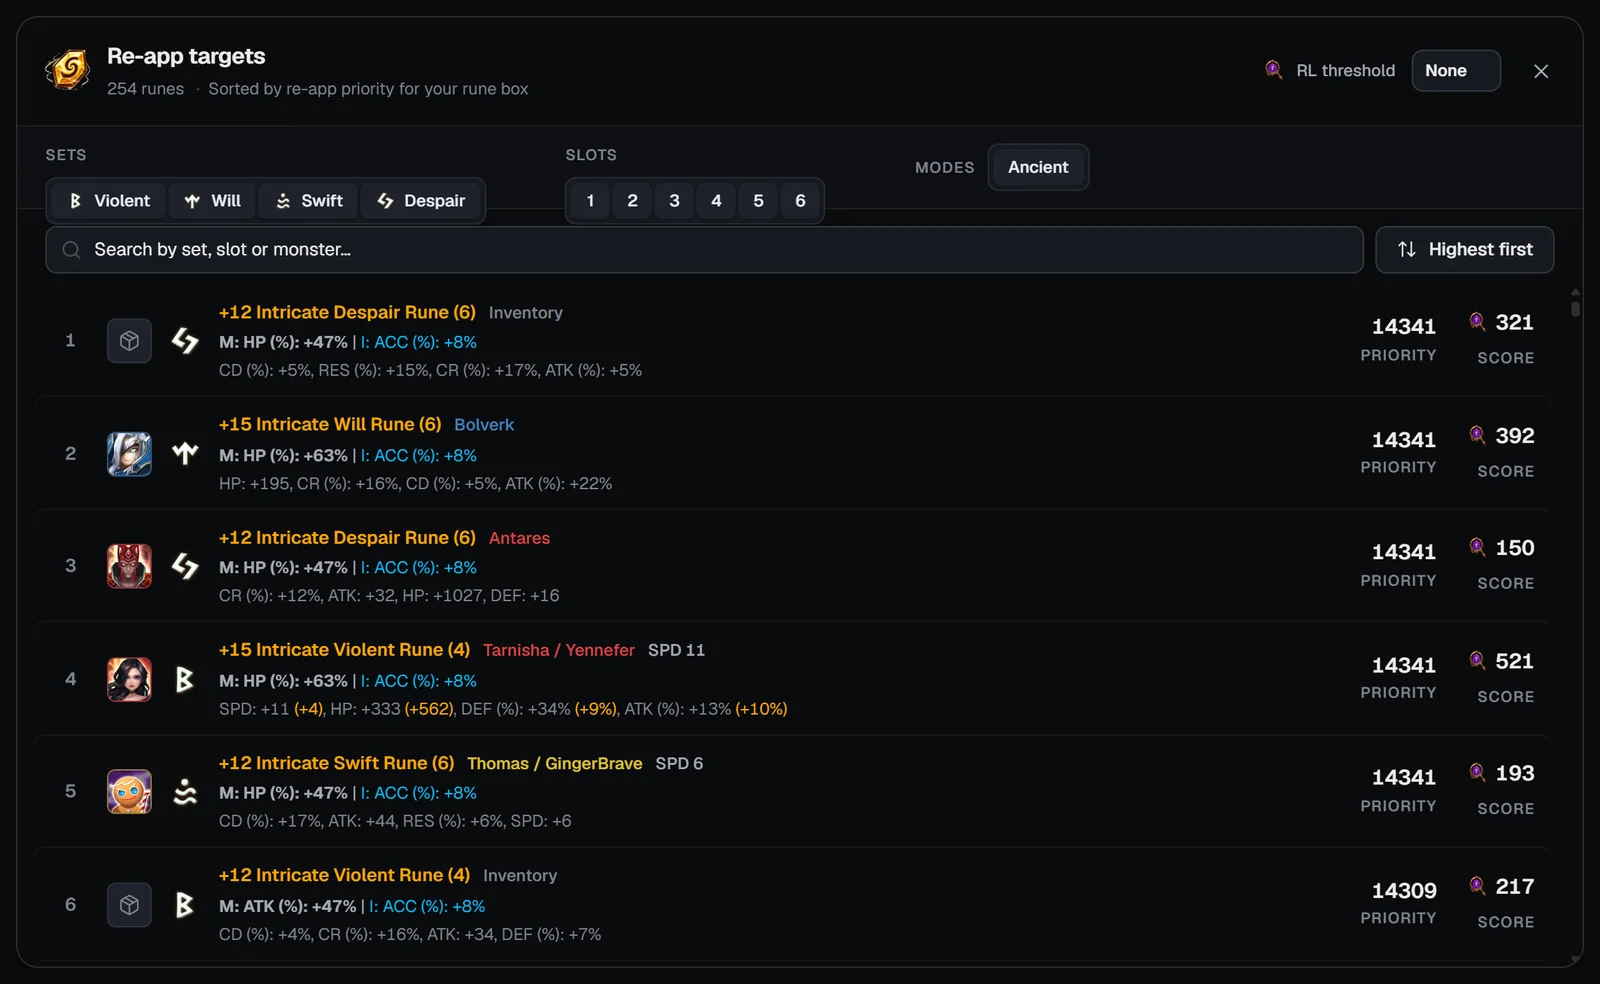1600x984 pixels.
Task: Click the Thomas / GingerBrave monster name
Action: (555, 763)
